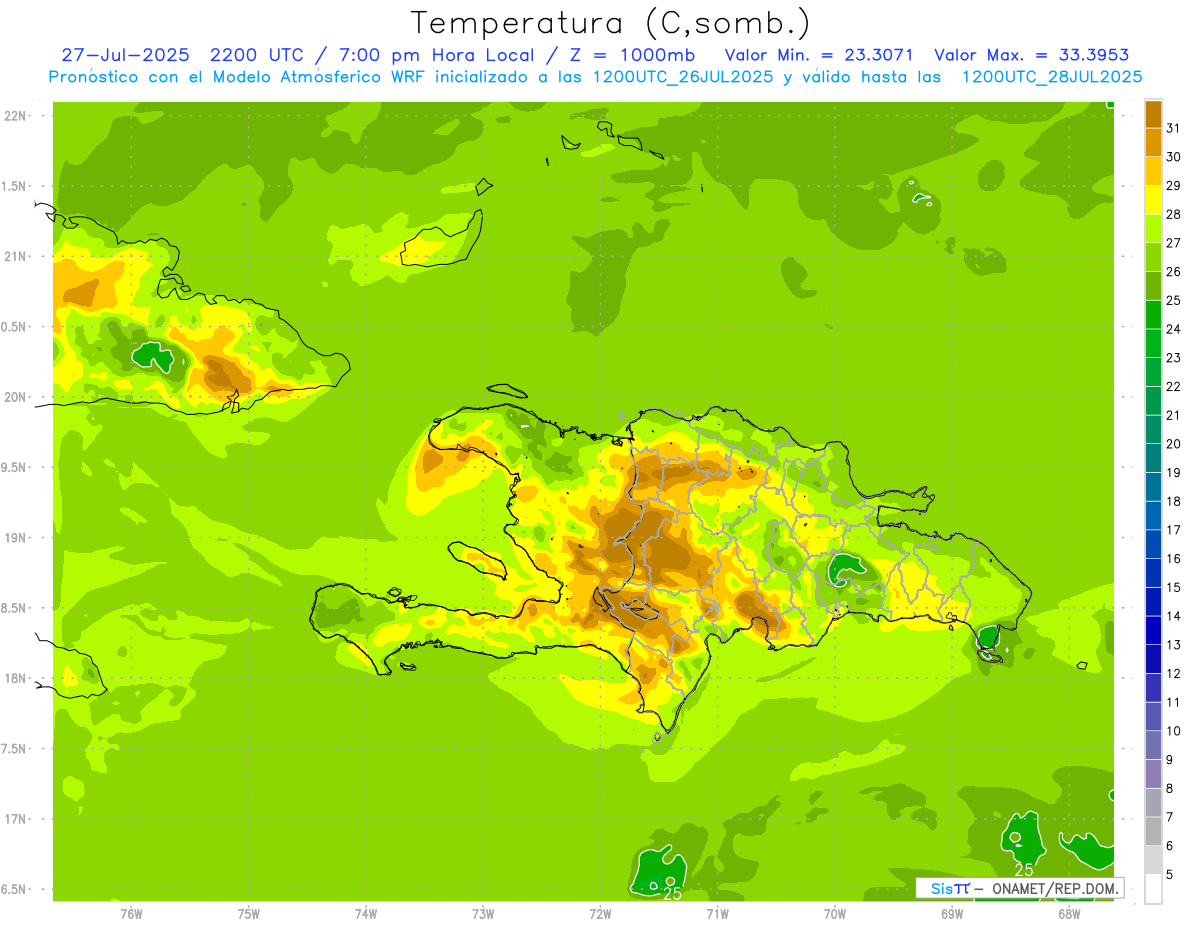Click the longitude label "71W"

(717, 914)
